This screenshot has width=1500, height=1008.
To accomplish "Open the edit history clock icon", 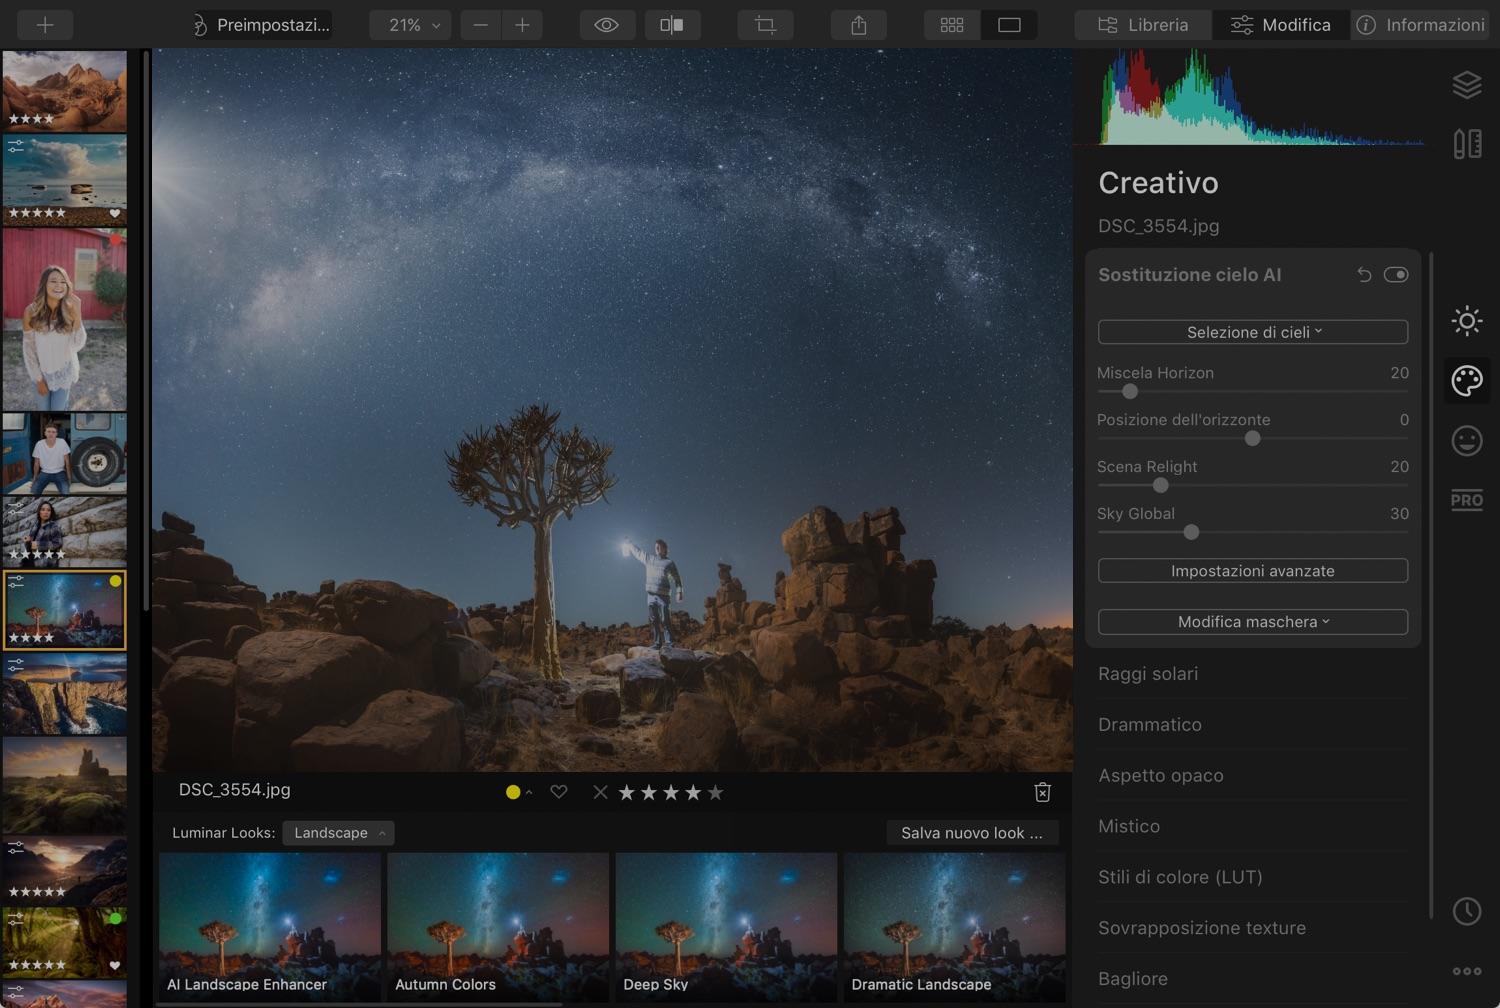I will 1466,911.
